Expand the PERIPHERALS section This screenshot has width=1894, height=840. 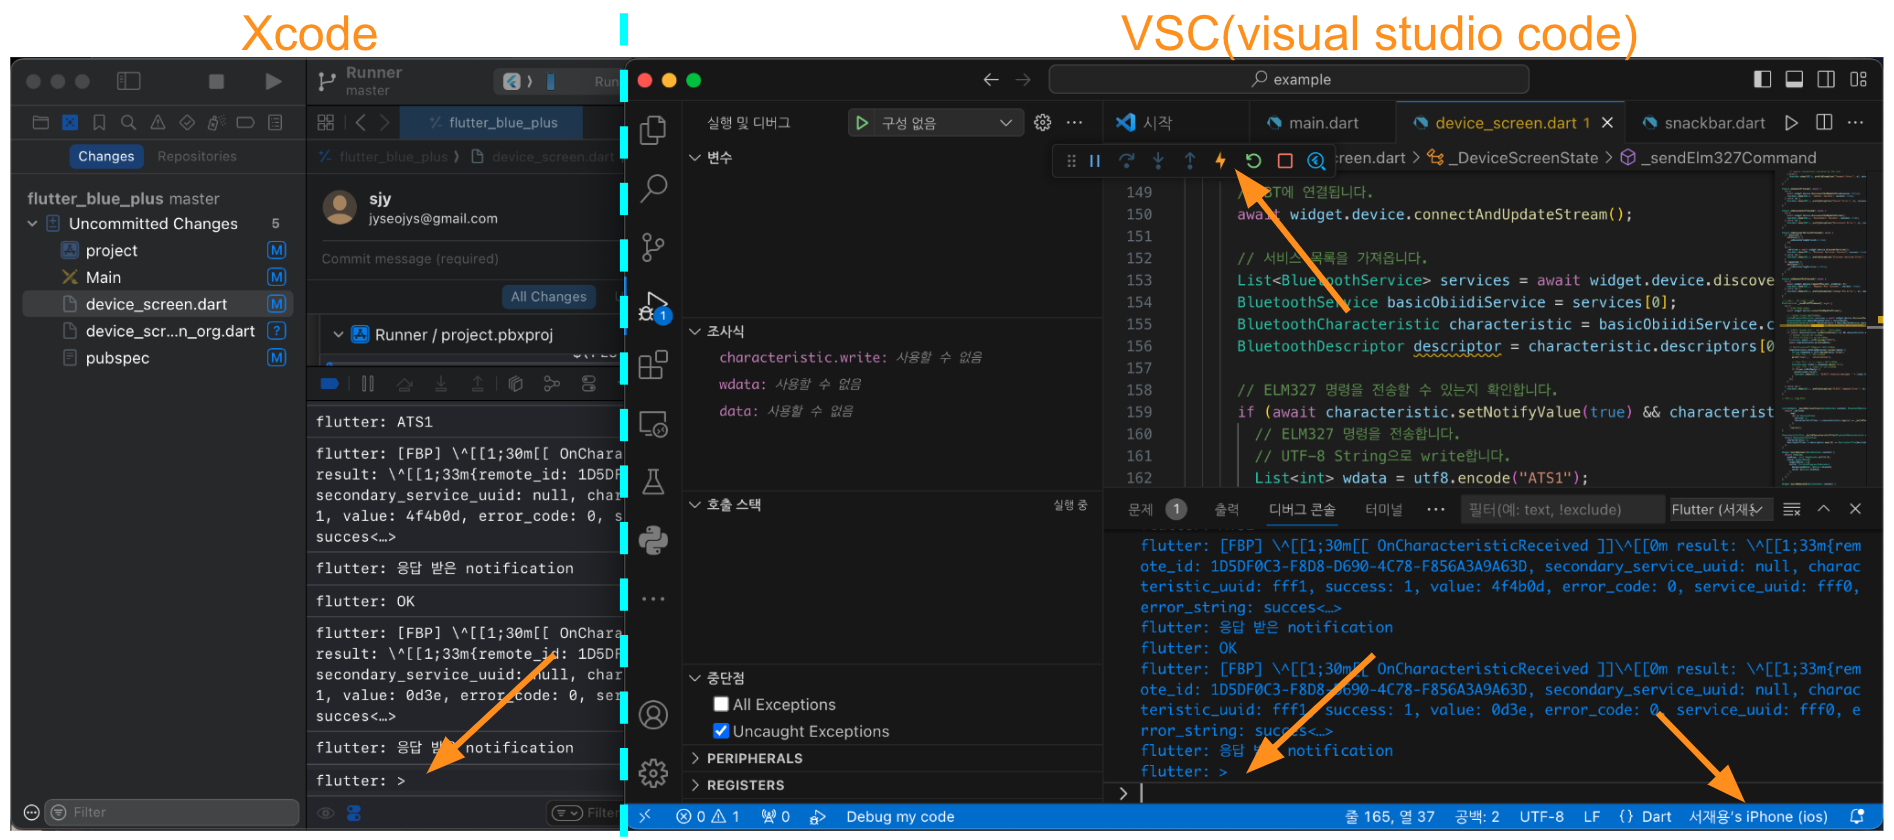click(x=695, y=758)
